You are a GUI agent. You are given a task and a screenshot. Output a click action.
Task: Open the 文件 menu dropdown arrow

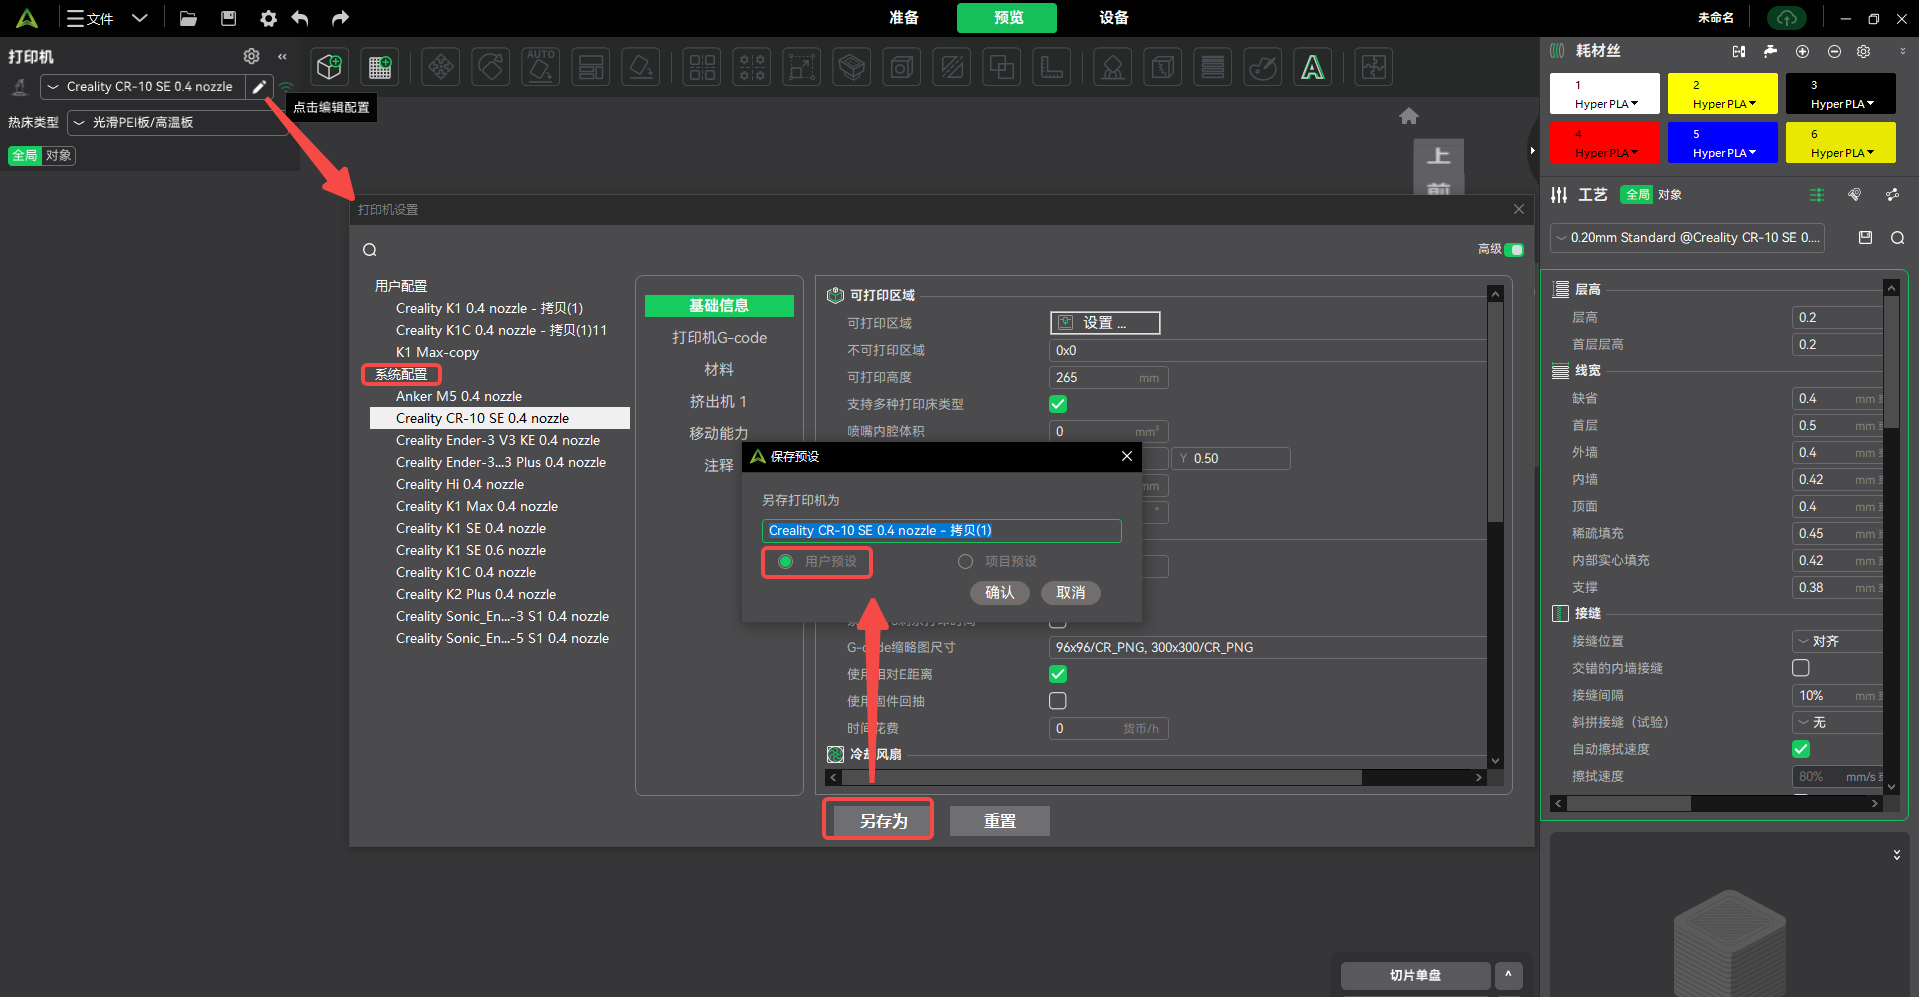140,18
